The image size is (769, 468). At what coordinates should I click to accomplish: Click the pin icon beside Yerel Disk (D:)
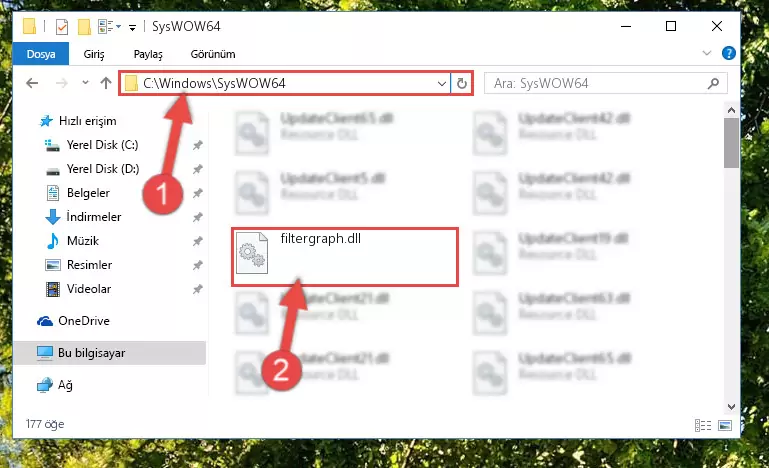click(x=198, y=169)
